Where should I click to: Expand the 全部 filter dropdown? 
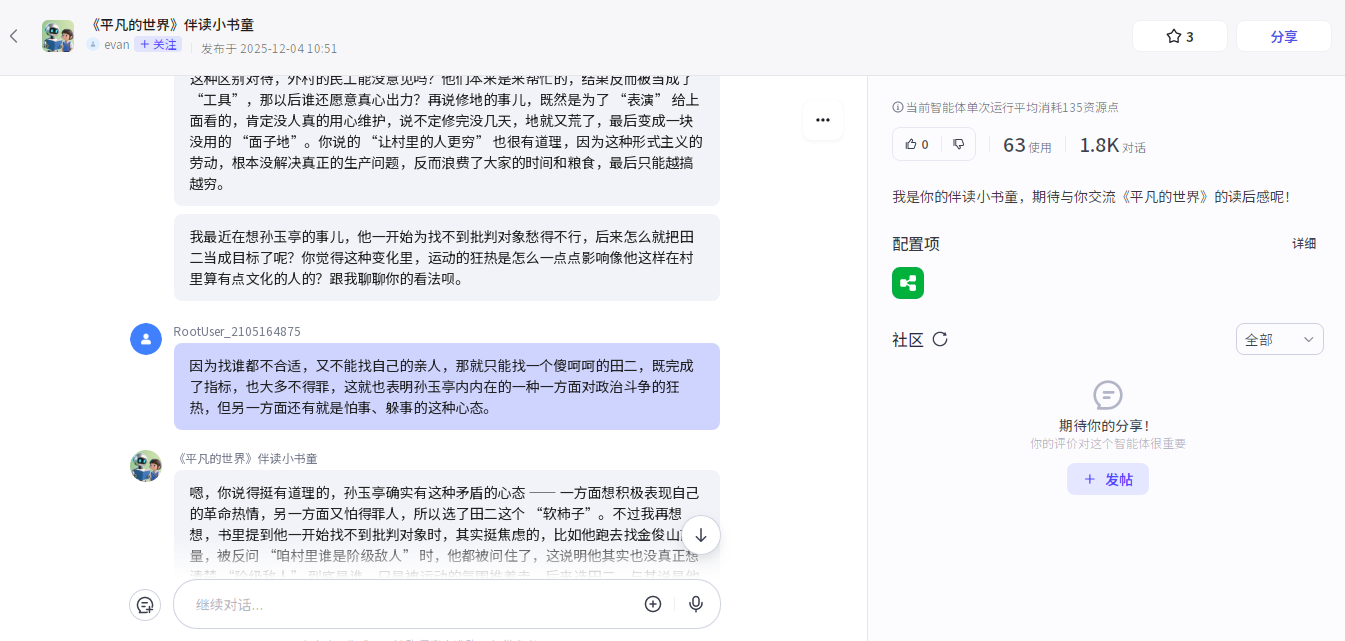[1279, 339]
